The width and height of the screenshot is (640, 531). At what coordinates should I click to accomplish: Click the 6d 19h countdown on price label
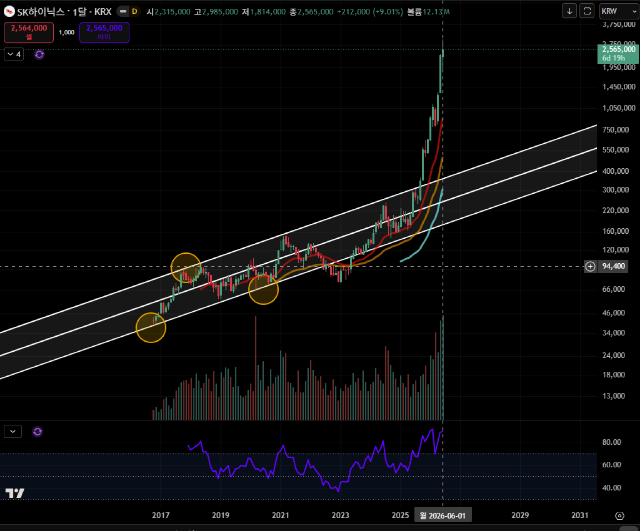pyautogui.click(x=613, y=58)
